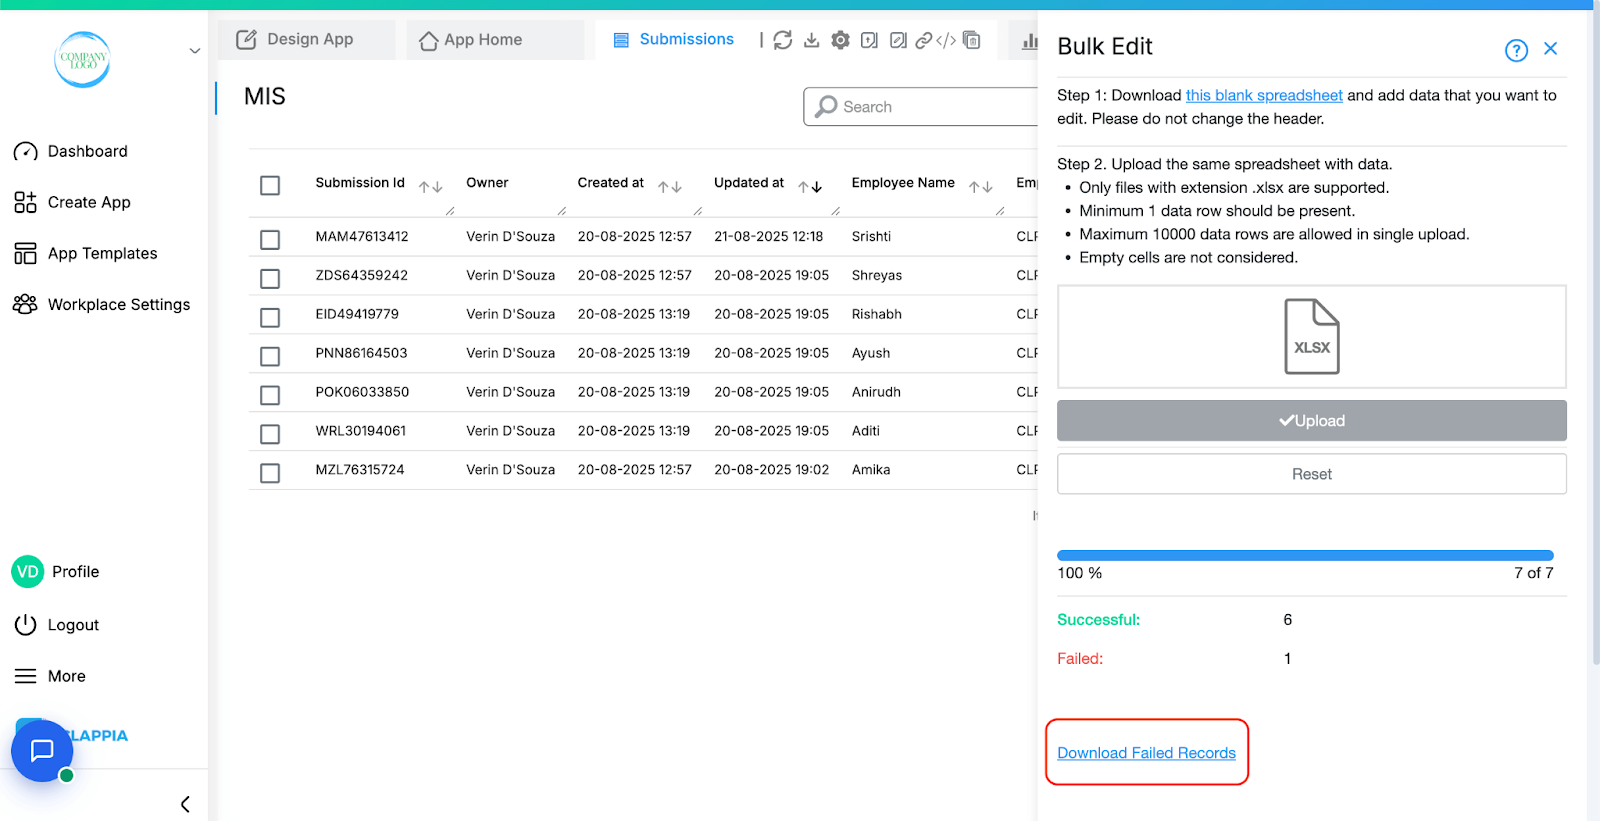Screen dimensions: 1600x821
Task: Sort by Employee Name column
Action: (981, 187)
